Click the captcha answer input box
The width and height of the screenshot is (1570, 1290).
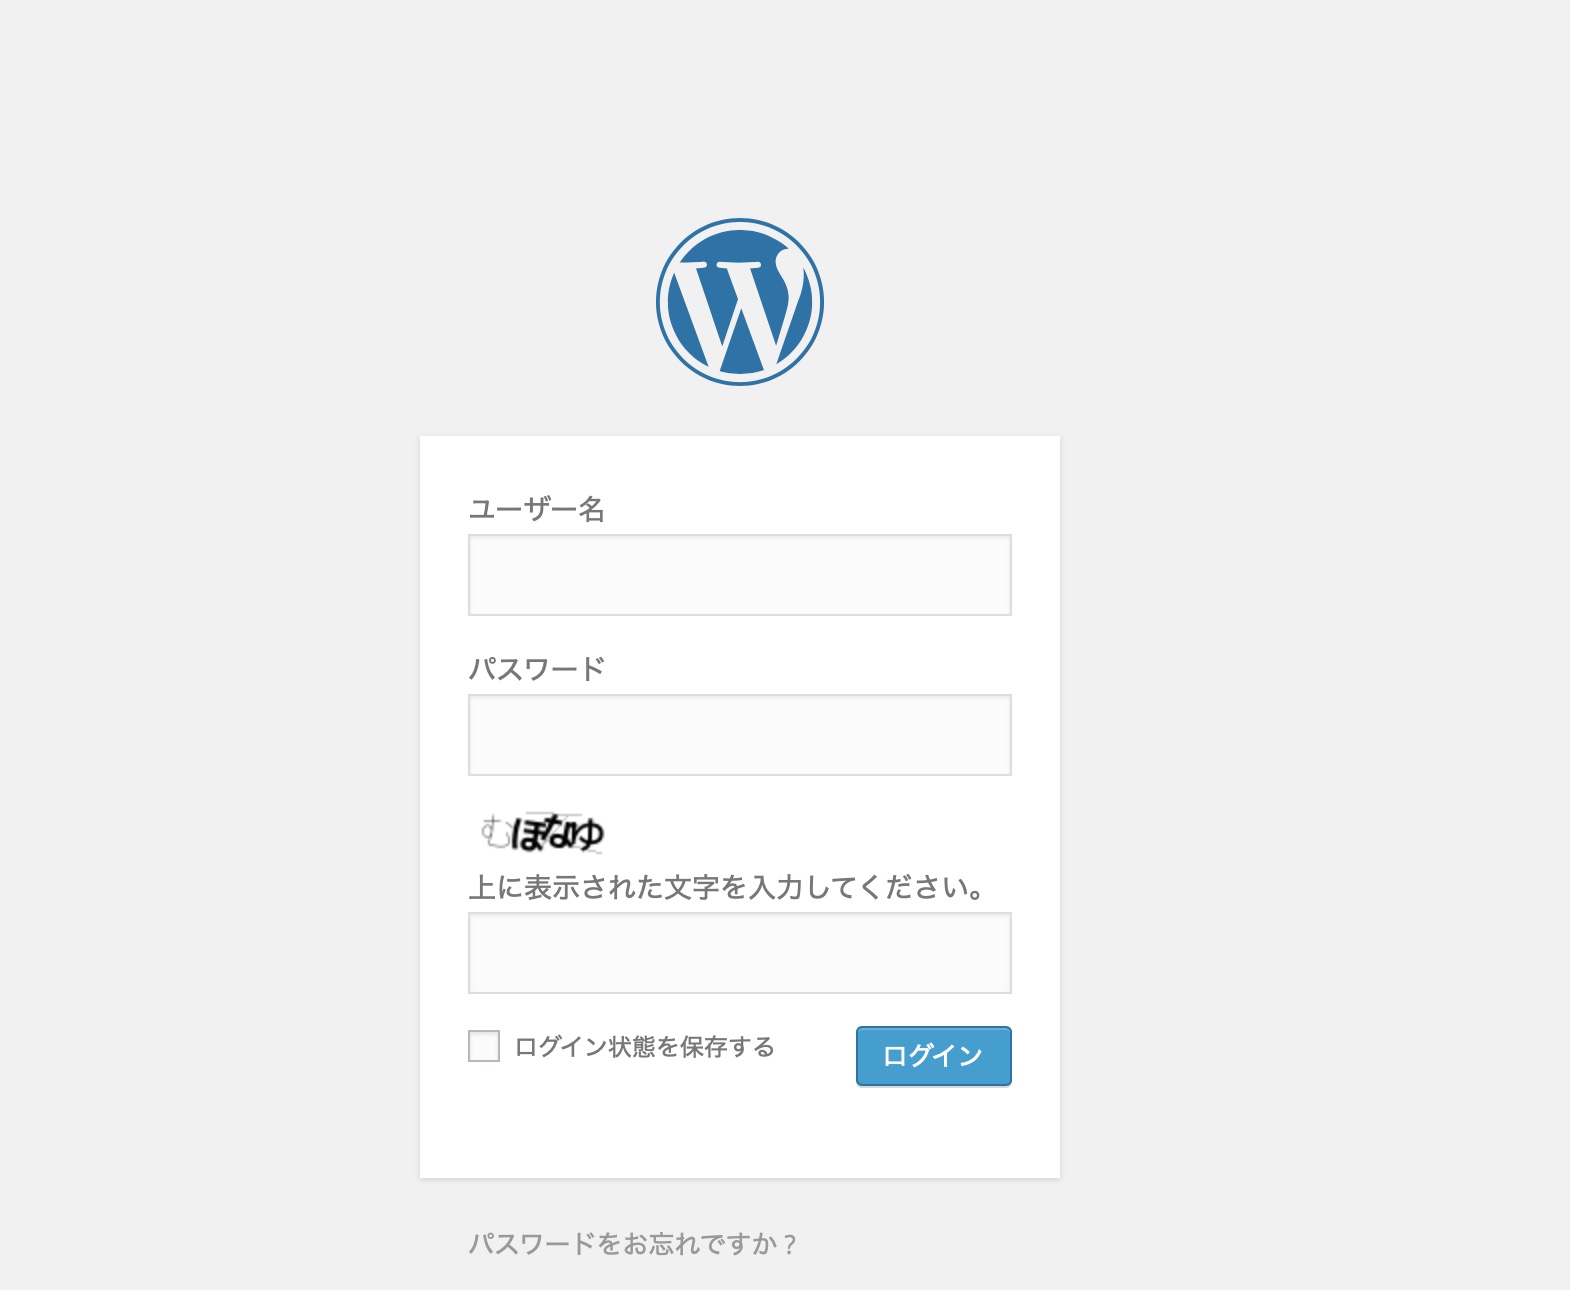tap(740, 953)
